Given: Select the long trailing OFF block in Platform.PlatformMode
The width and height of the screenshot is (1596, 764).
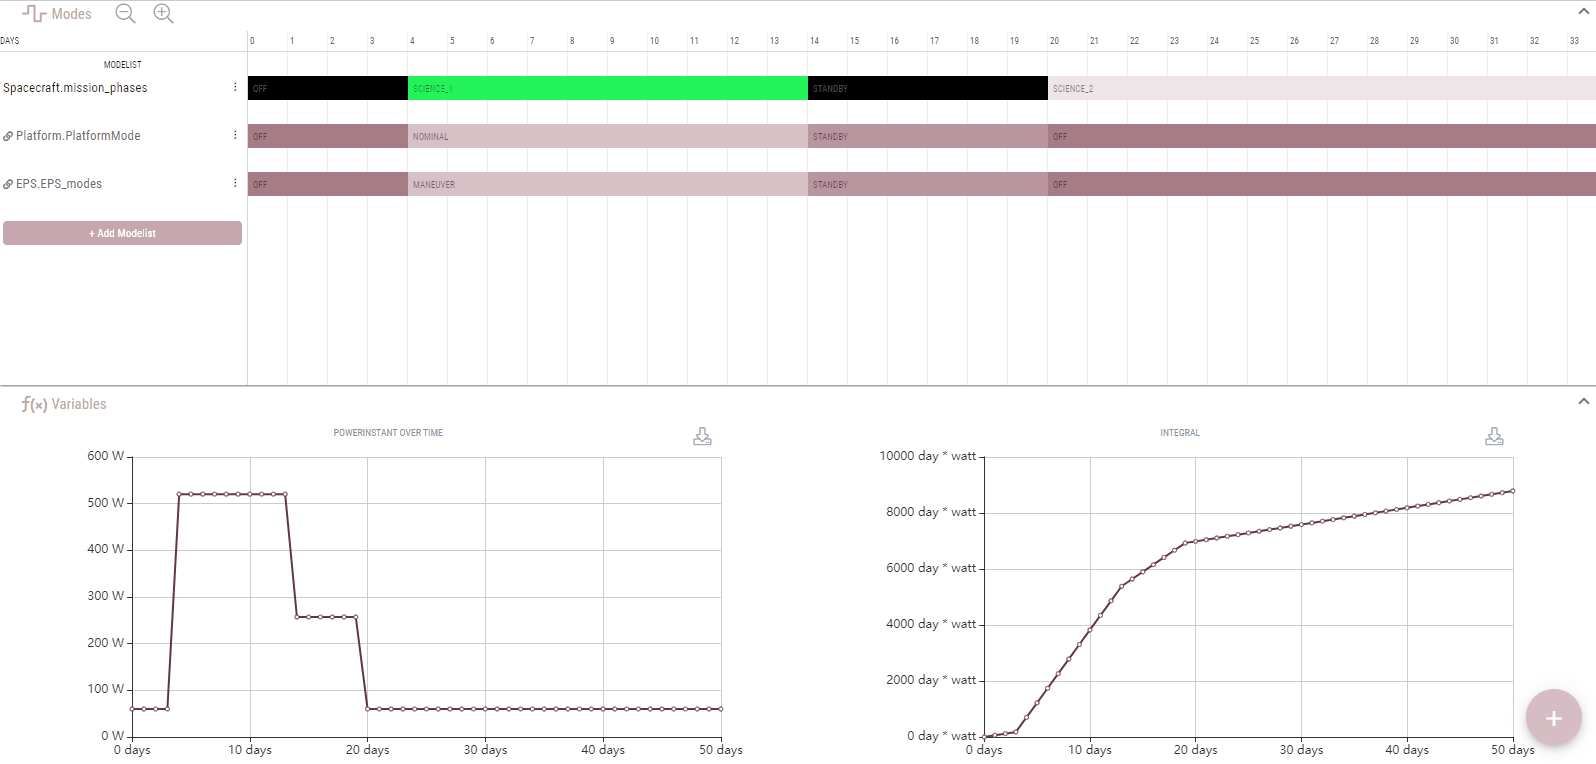Looking at the screenshot, I should tap(1322, 136).
